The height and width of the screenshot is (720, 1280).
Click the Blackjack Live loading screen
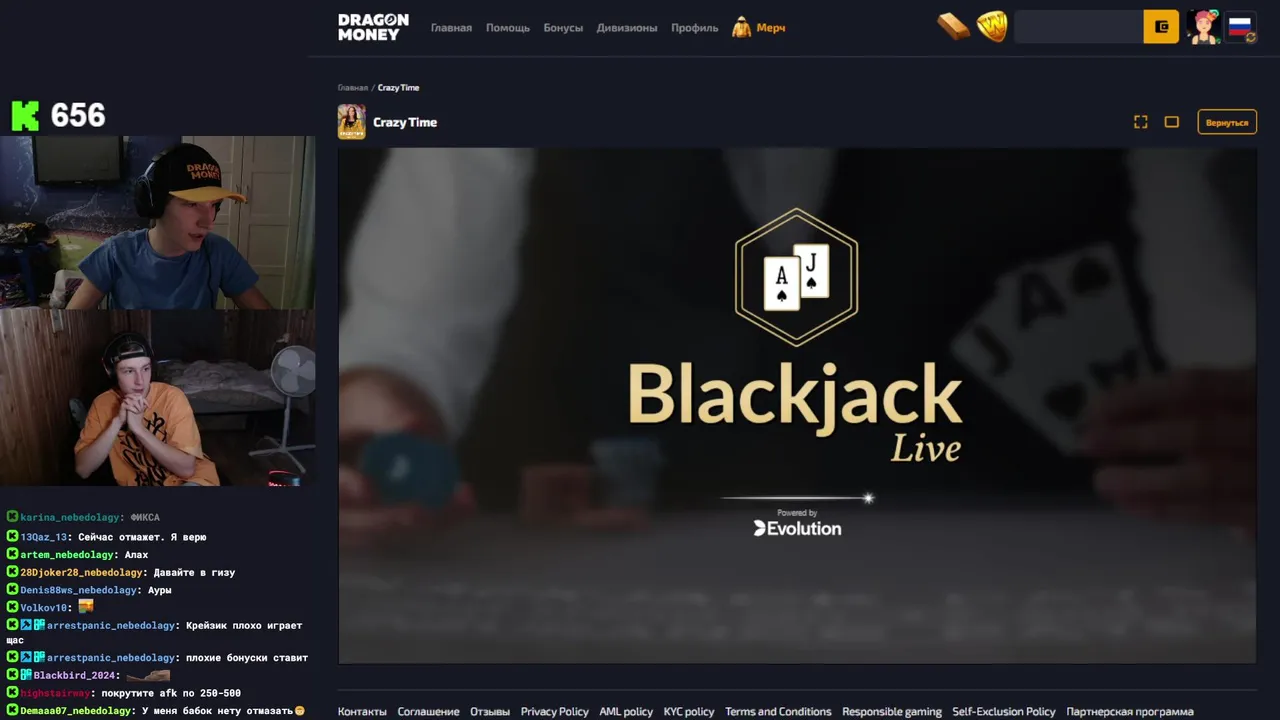797,406
